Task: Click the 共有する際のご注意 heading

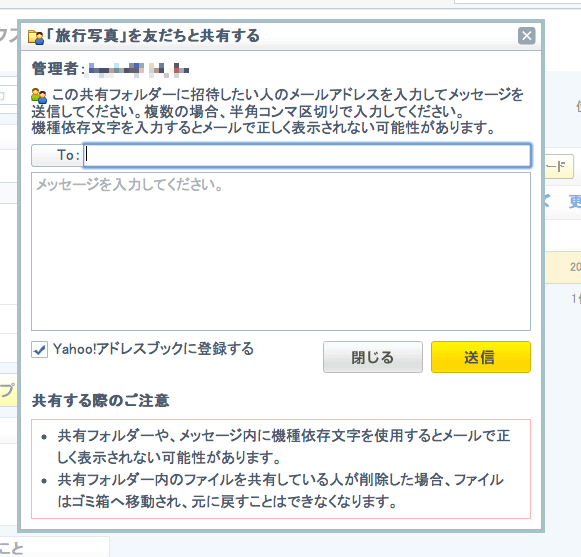Action: pyautogui.click(x=100, y=401)
